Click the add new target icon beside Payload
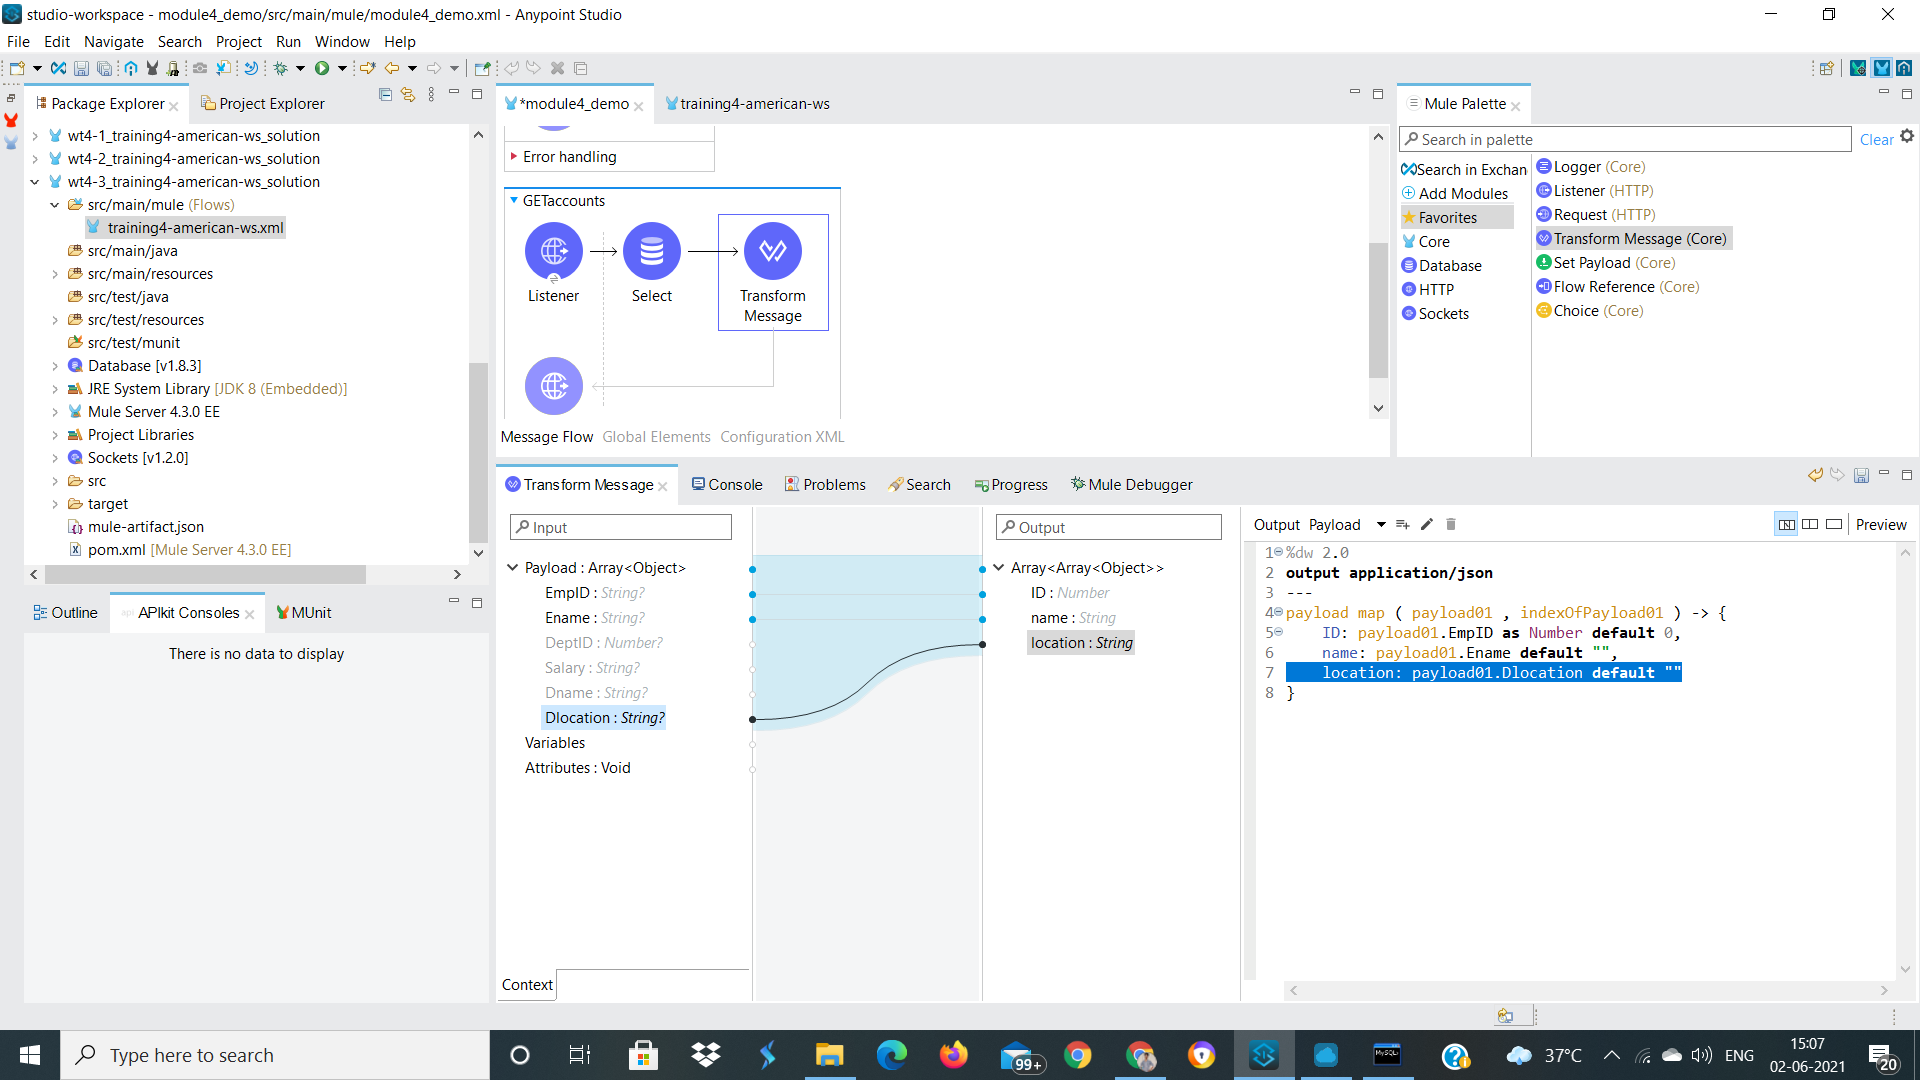1920x1080 pixels. (x=1403, y=524)
